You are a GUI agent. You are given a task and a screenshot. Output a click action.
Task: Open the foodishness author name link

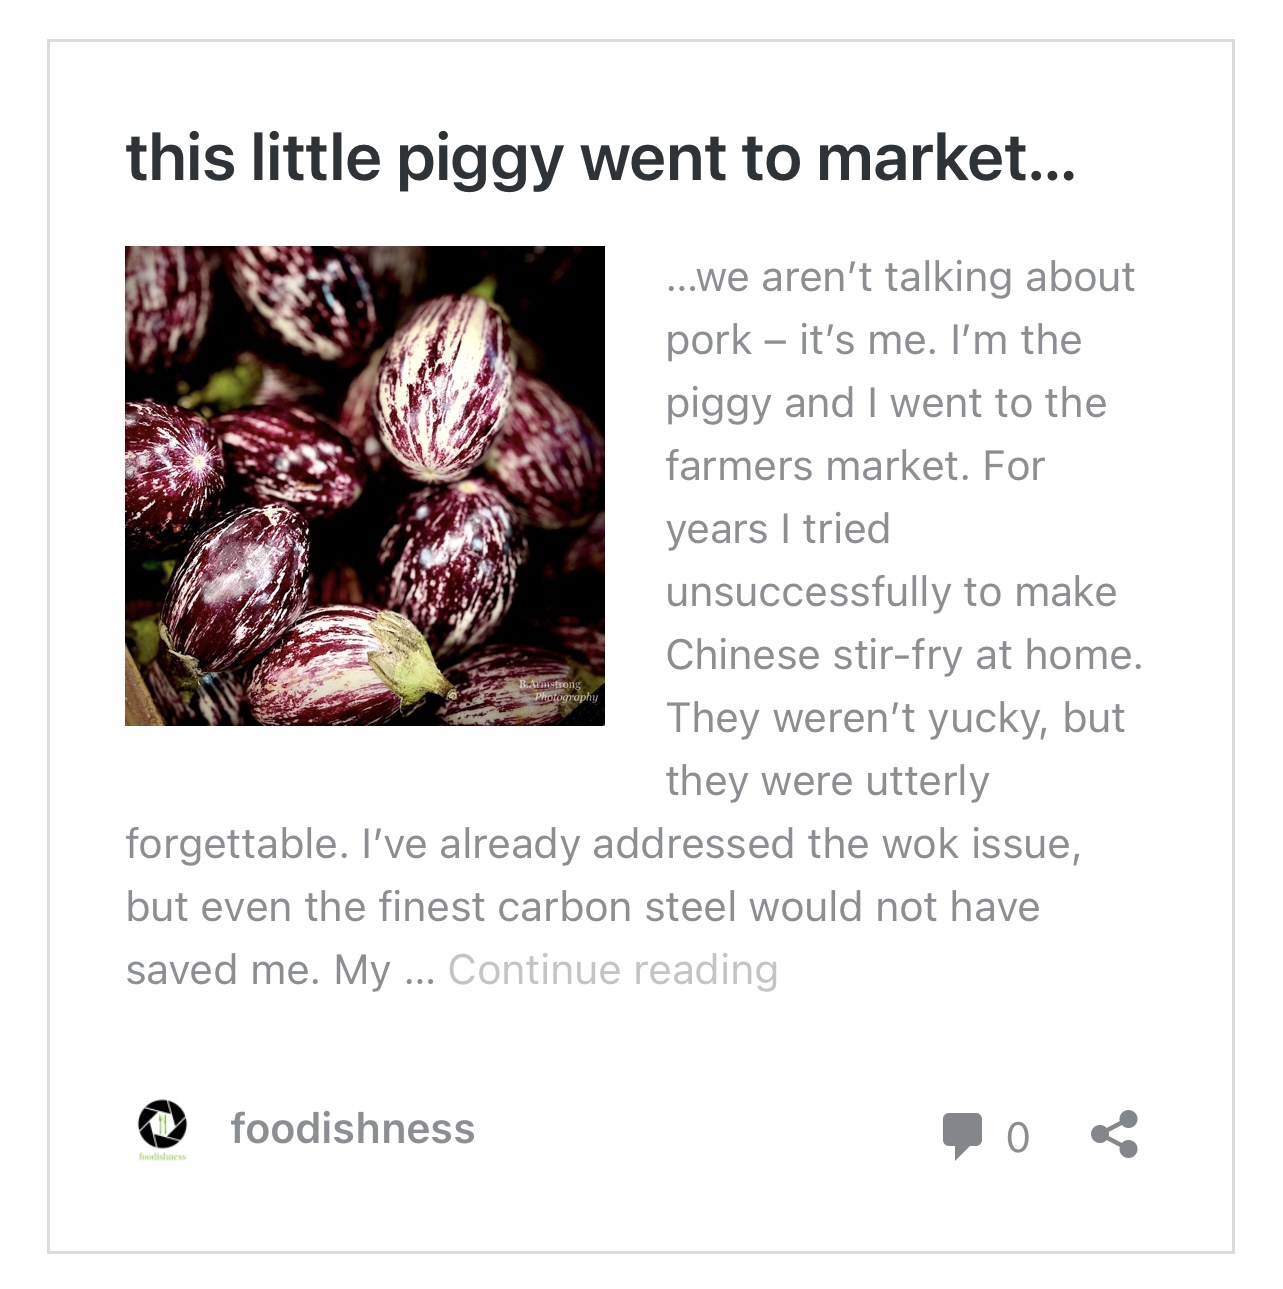352,1129
